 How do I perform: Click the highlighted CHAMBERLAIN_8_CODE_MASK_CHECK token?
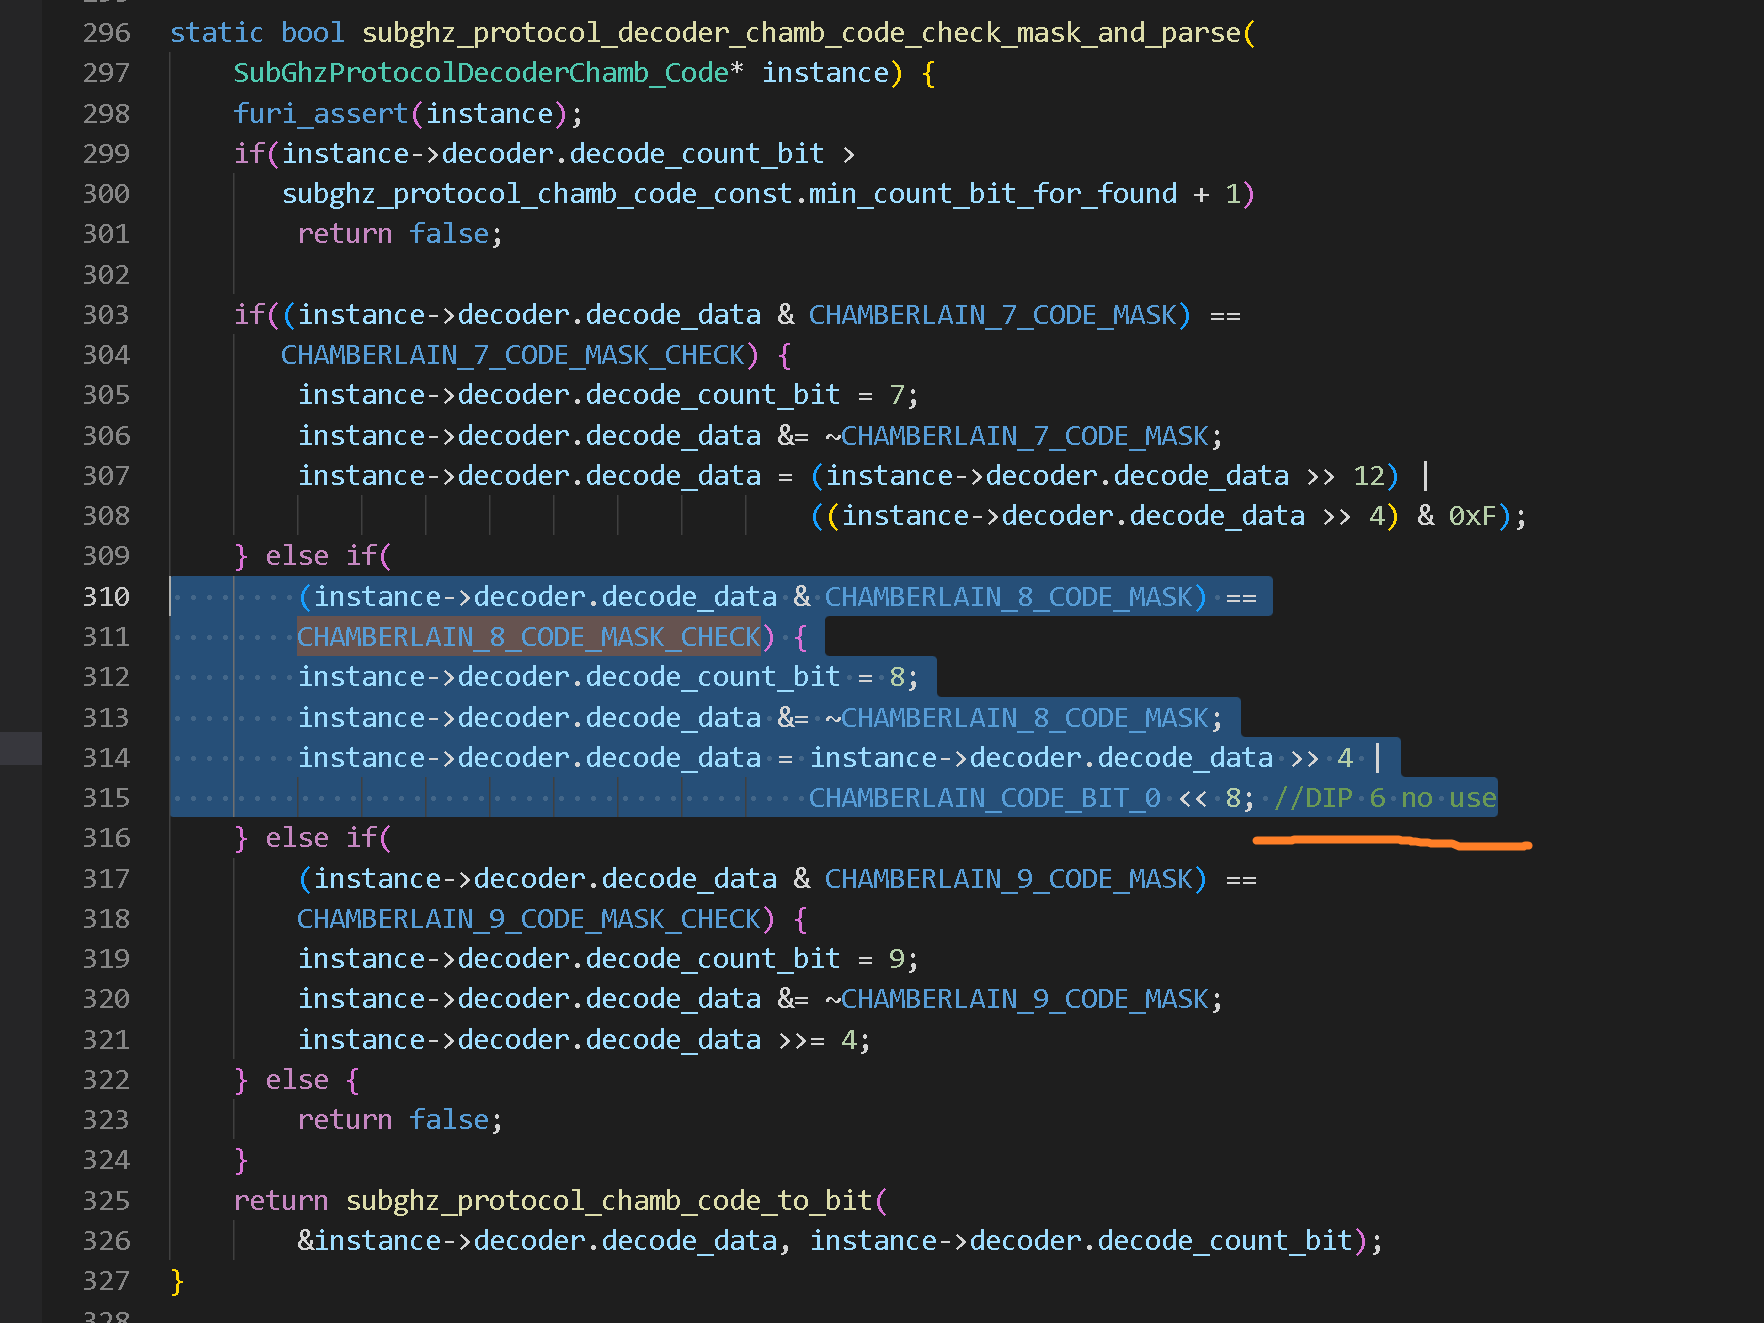(528, 636)
